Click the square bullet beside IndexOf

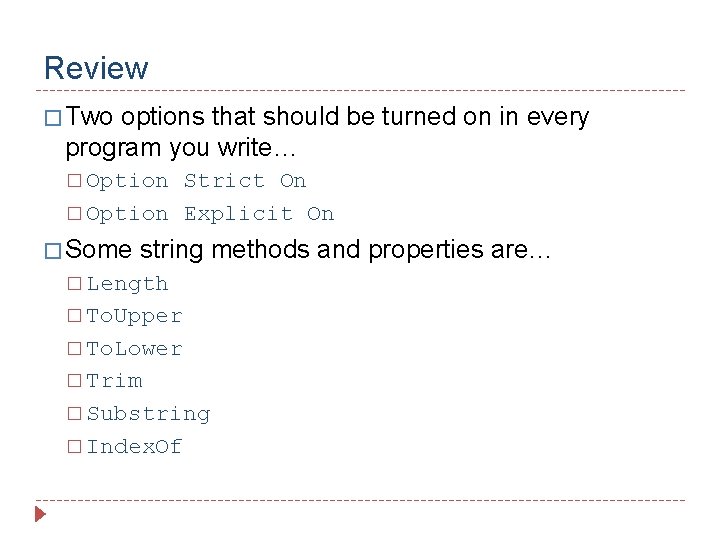pos(74,446)
